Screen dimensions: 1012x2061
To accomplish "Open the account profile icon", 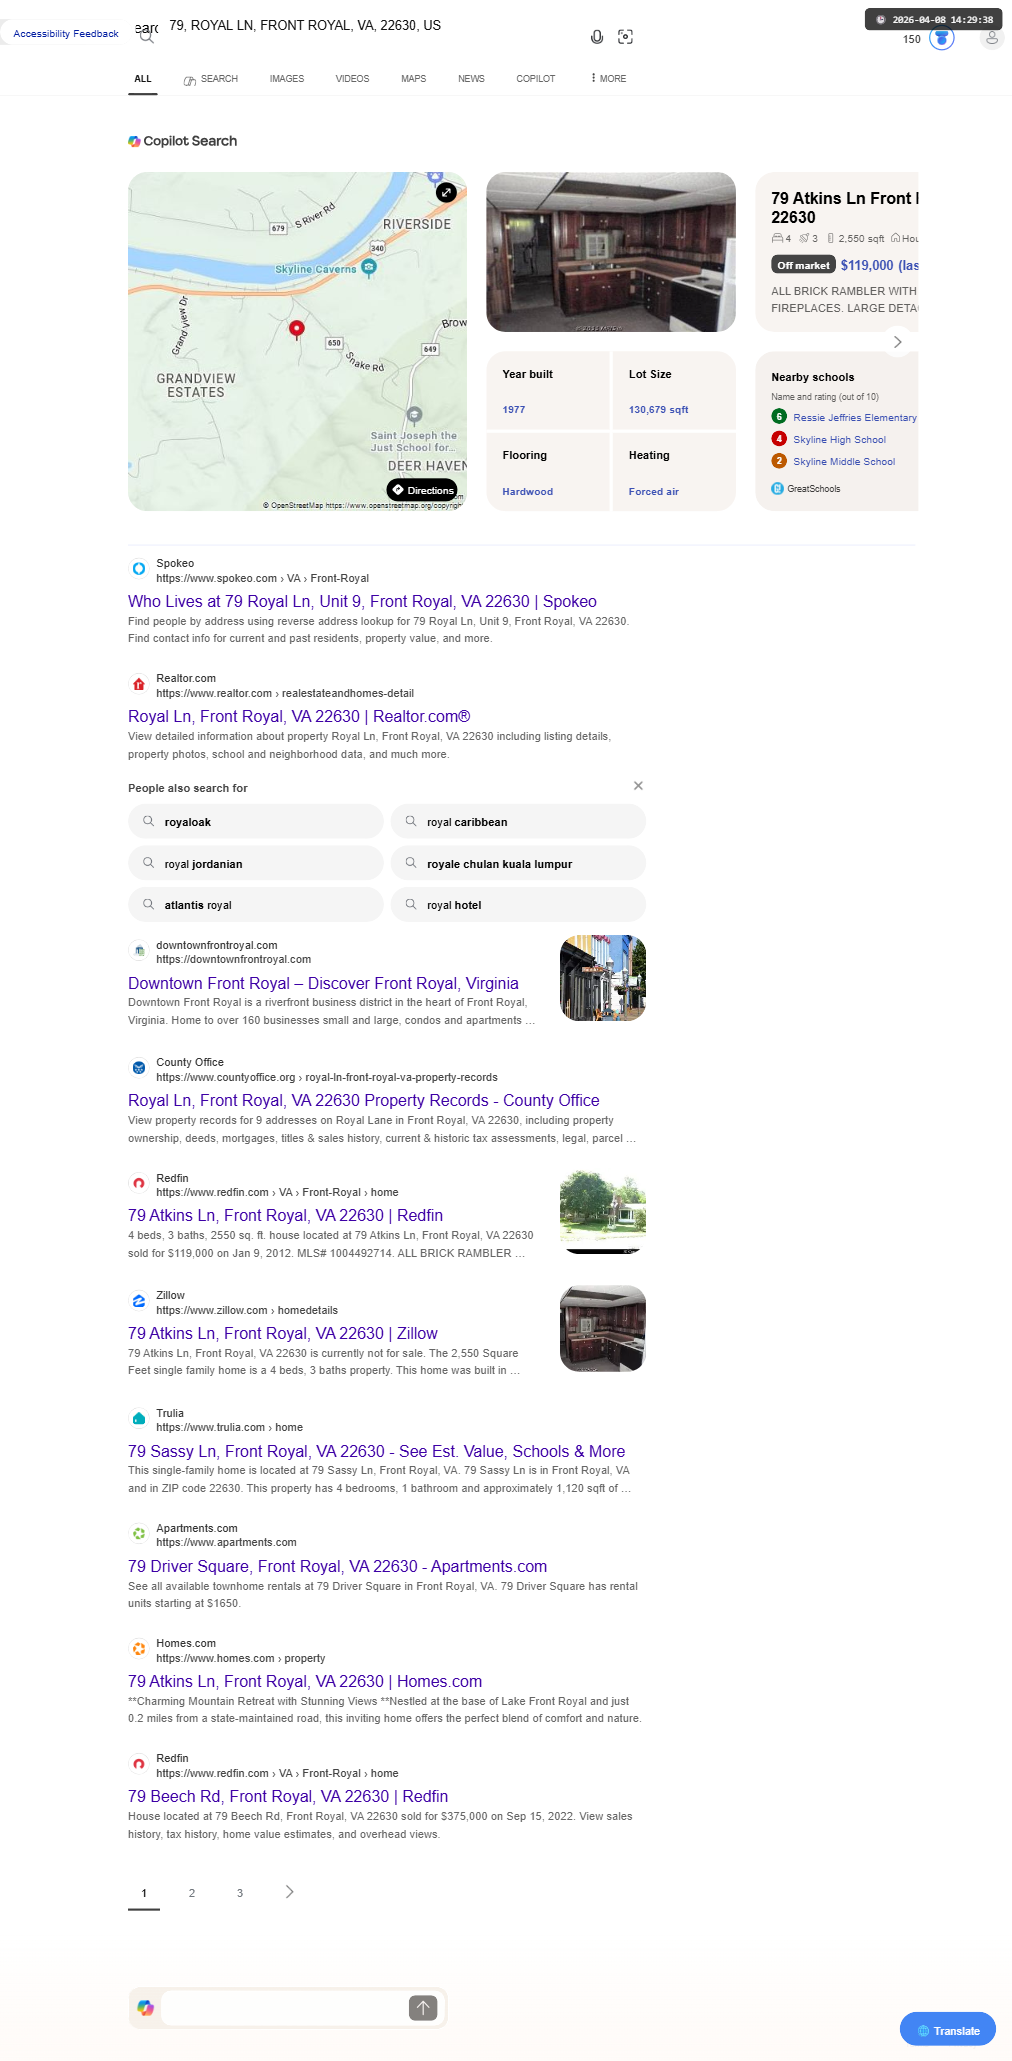I will [992, 38].
